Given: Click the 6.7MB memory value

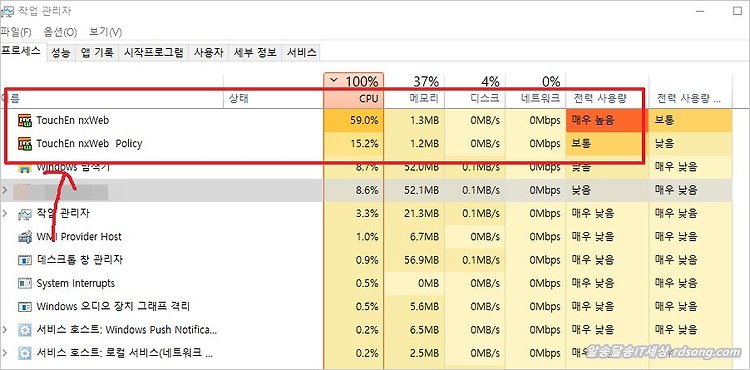Looking at the screenshot, I should tap(423, 237).
